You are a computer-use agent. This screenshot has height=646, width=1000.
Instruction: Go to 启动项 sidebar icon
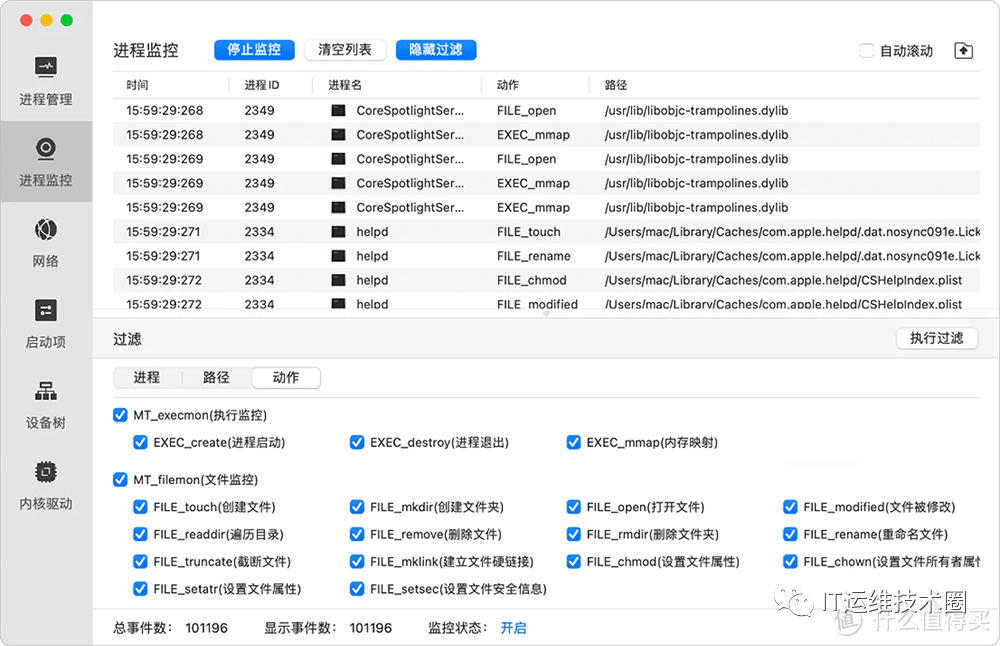tap(46, 310)
